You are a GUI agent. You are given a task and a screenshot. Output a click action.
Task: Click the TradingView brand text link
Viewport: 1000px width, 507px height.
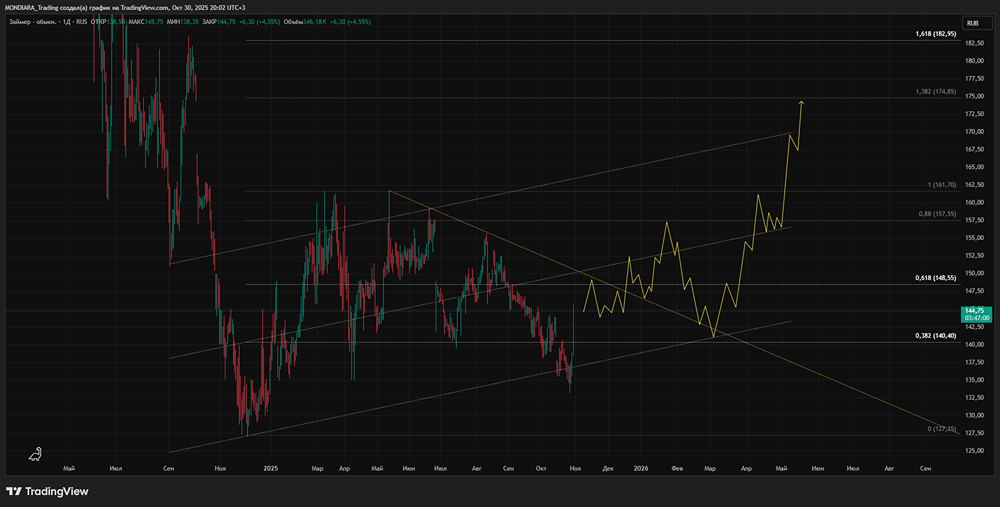[x=57, y=491]
